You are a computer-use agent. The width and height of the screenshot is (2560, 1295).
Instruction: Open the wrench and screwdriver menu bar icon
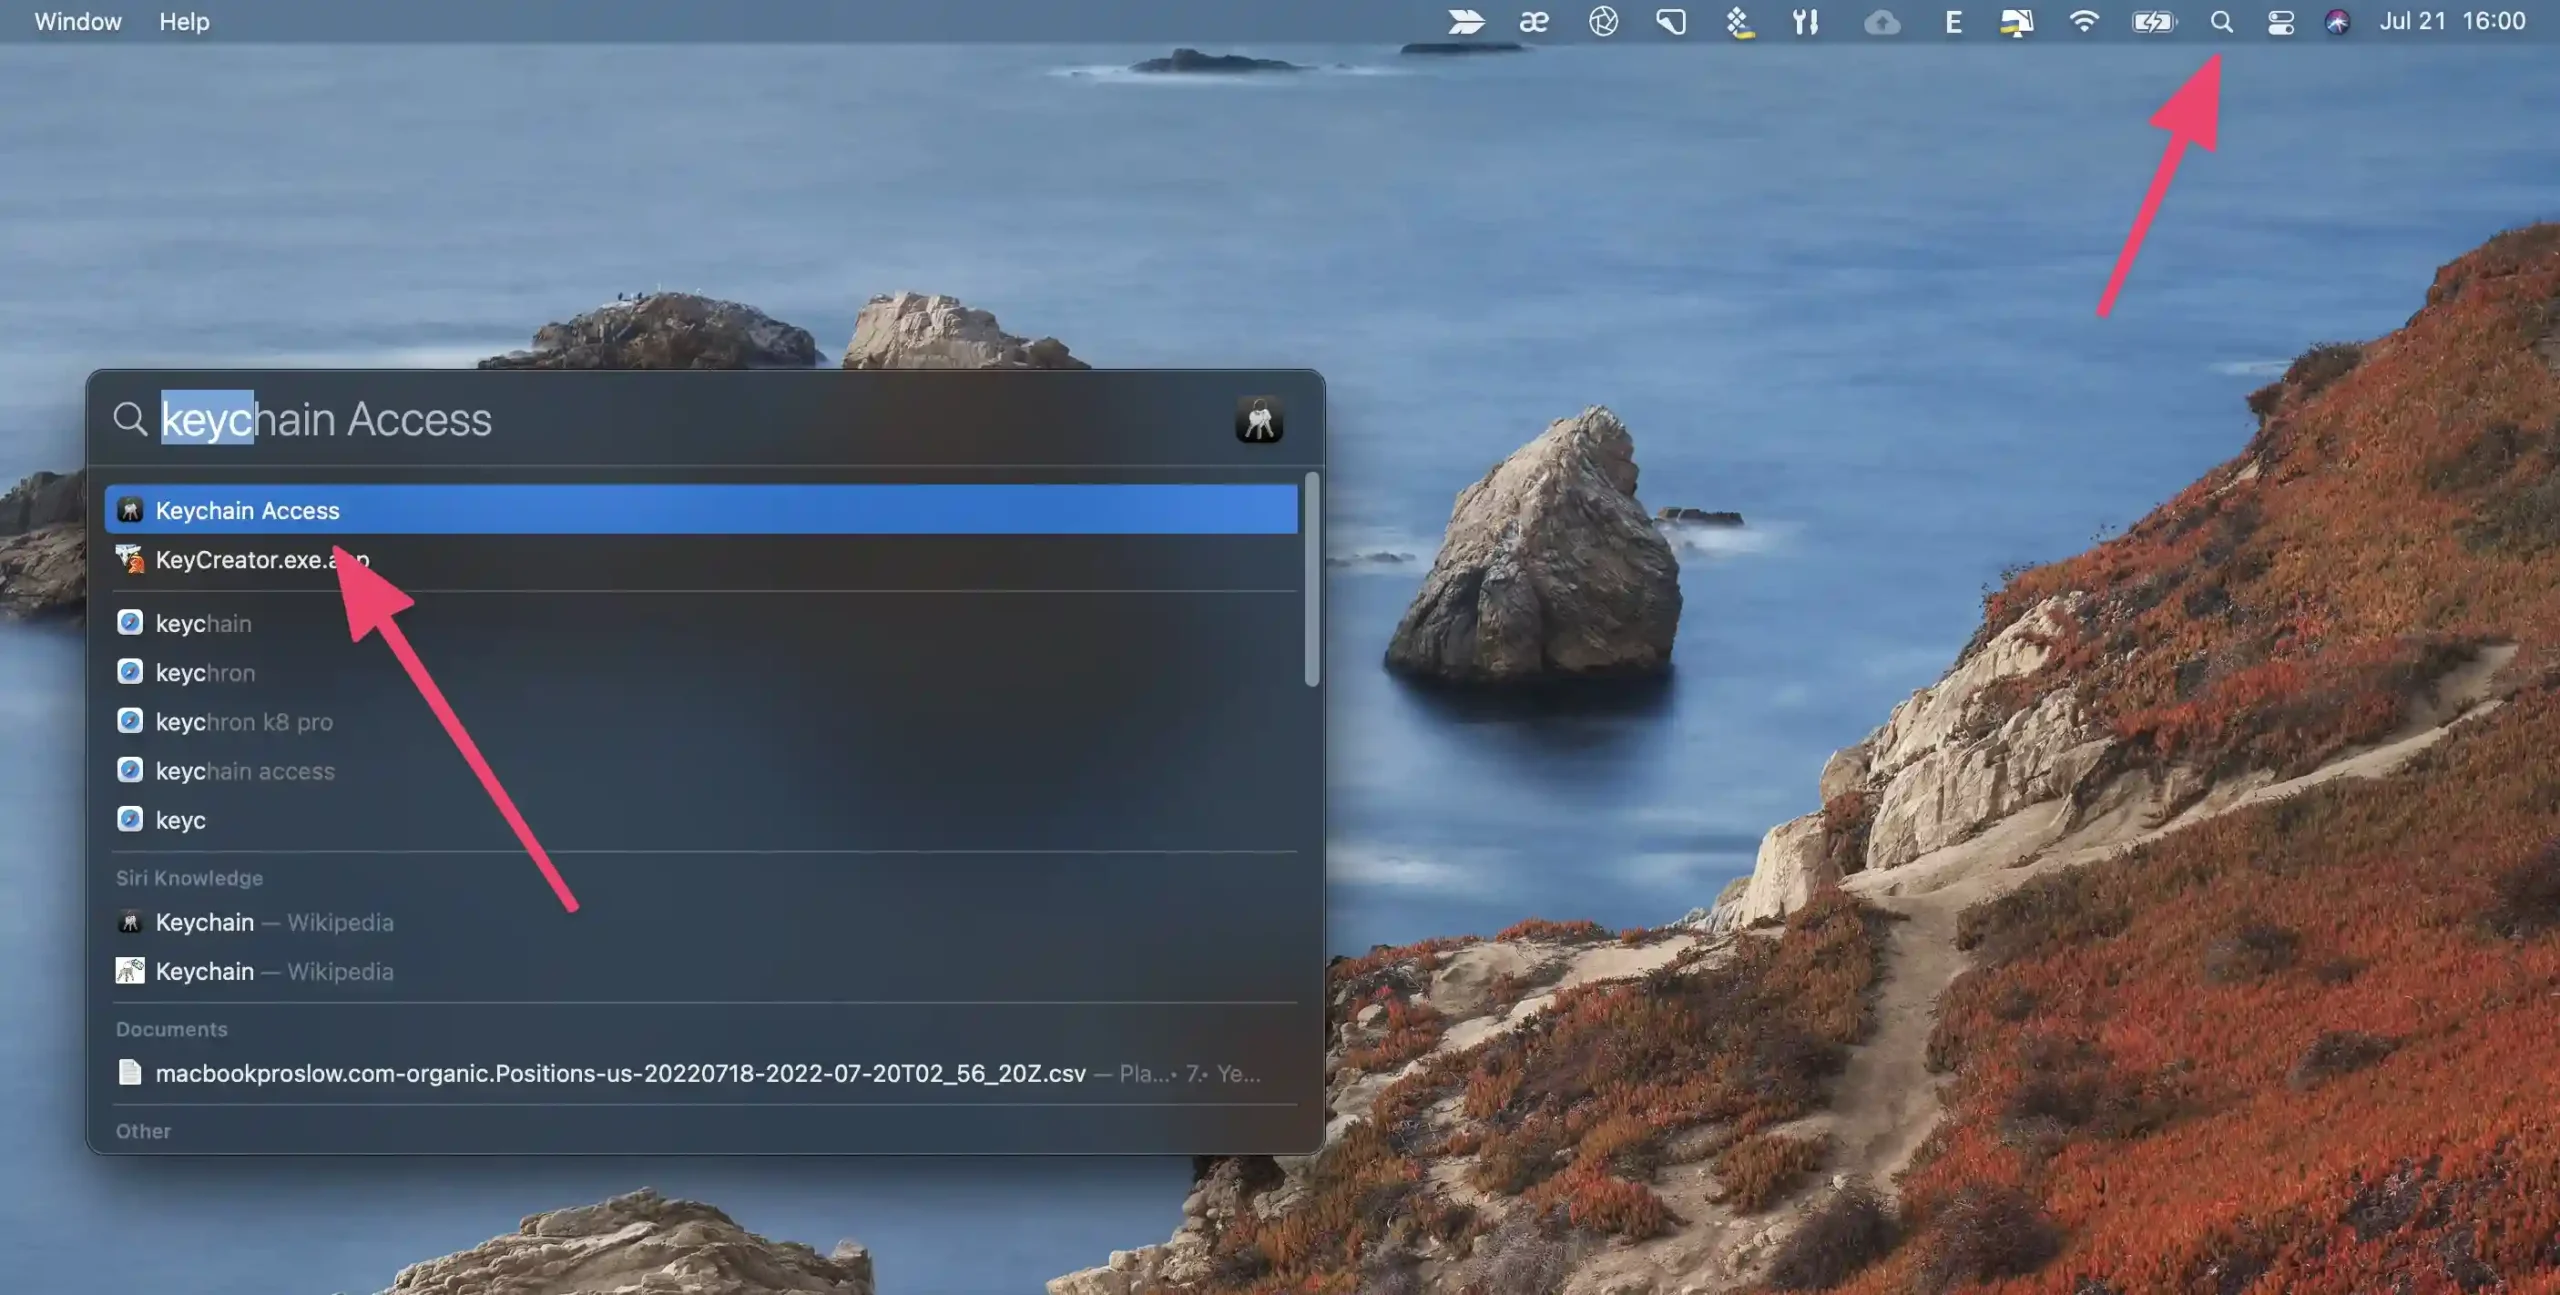click(x=1805, y=21)
